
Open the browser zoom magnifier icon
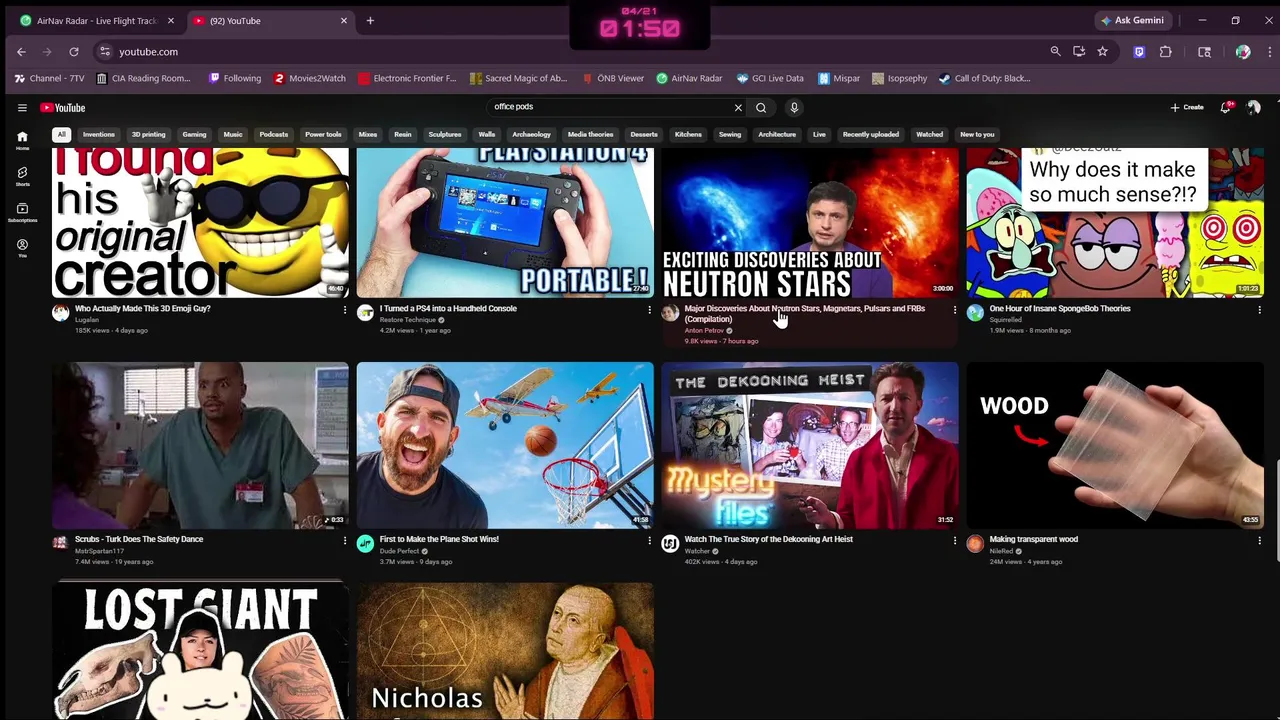click(x=1055, y=51)
